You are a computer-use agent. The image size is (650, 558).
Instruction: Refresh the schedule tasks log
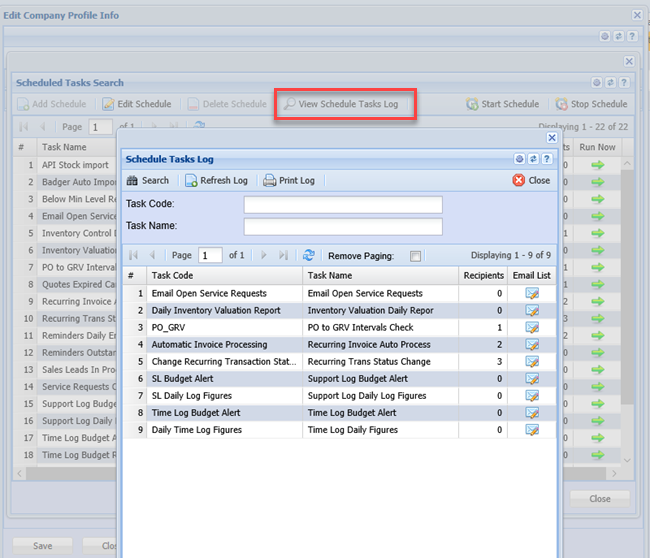tap(216, 181)
